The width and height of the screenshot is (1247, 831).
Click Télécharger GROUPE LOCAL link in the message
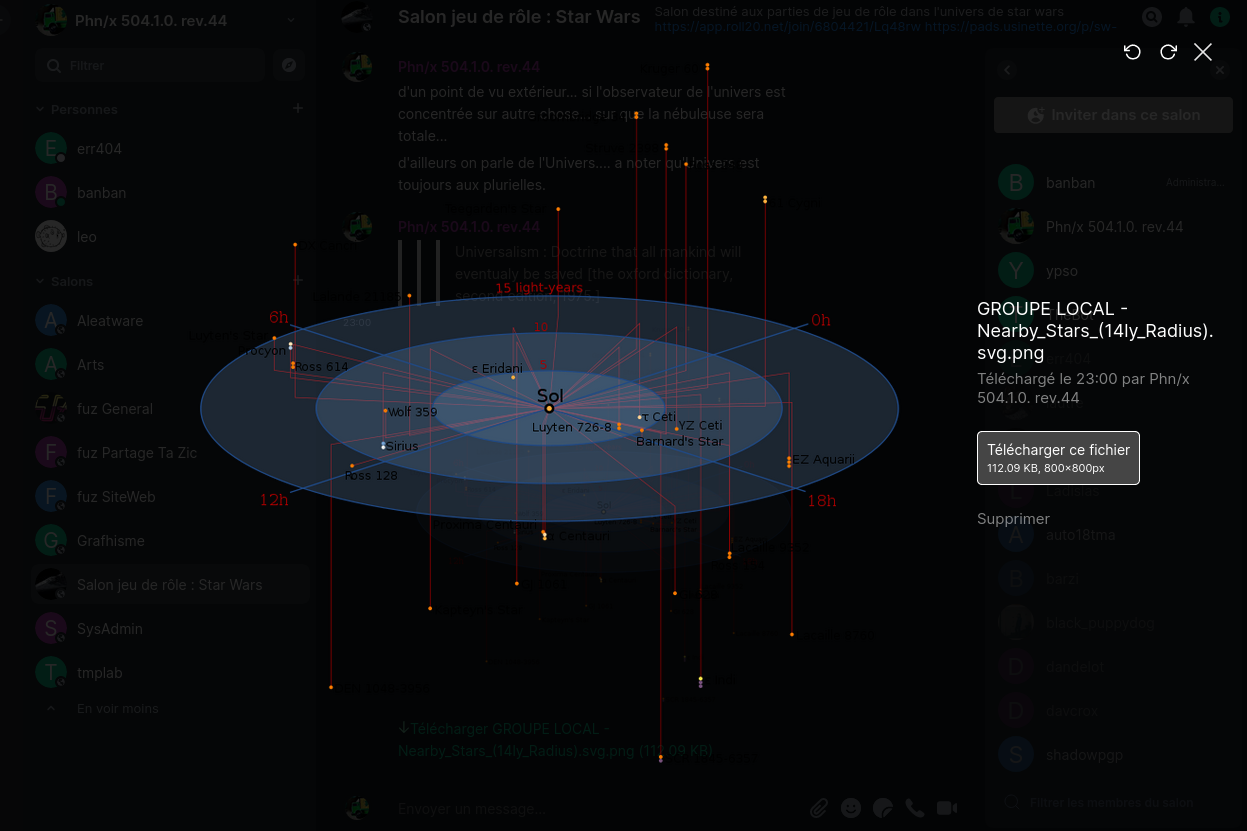coord(556,740)
